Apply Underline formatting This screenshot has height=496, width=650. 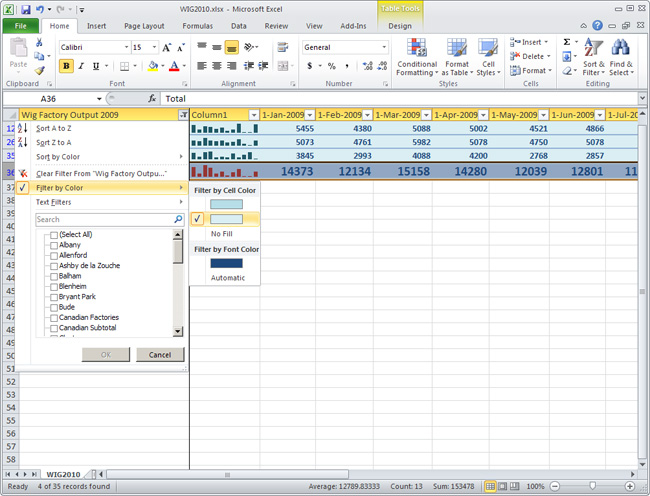(96, 66)
